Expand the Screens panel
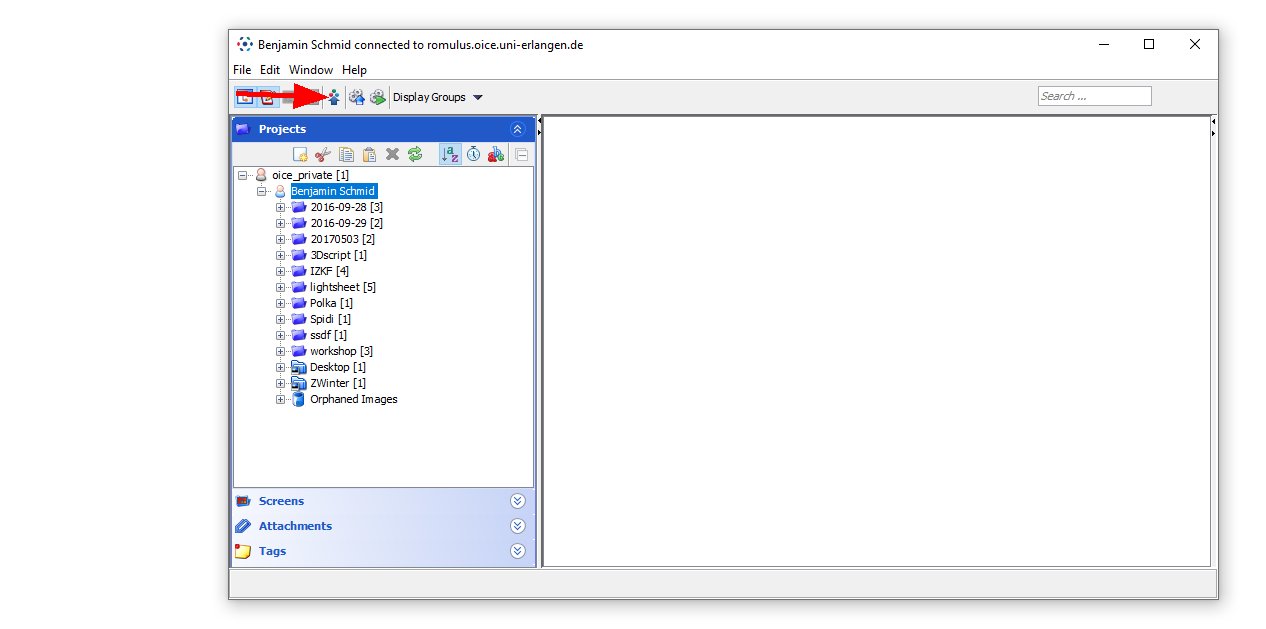 pyautogui.click(x=517, y=501)
